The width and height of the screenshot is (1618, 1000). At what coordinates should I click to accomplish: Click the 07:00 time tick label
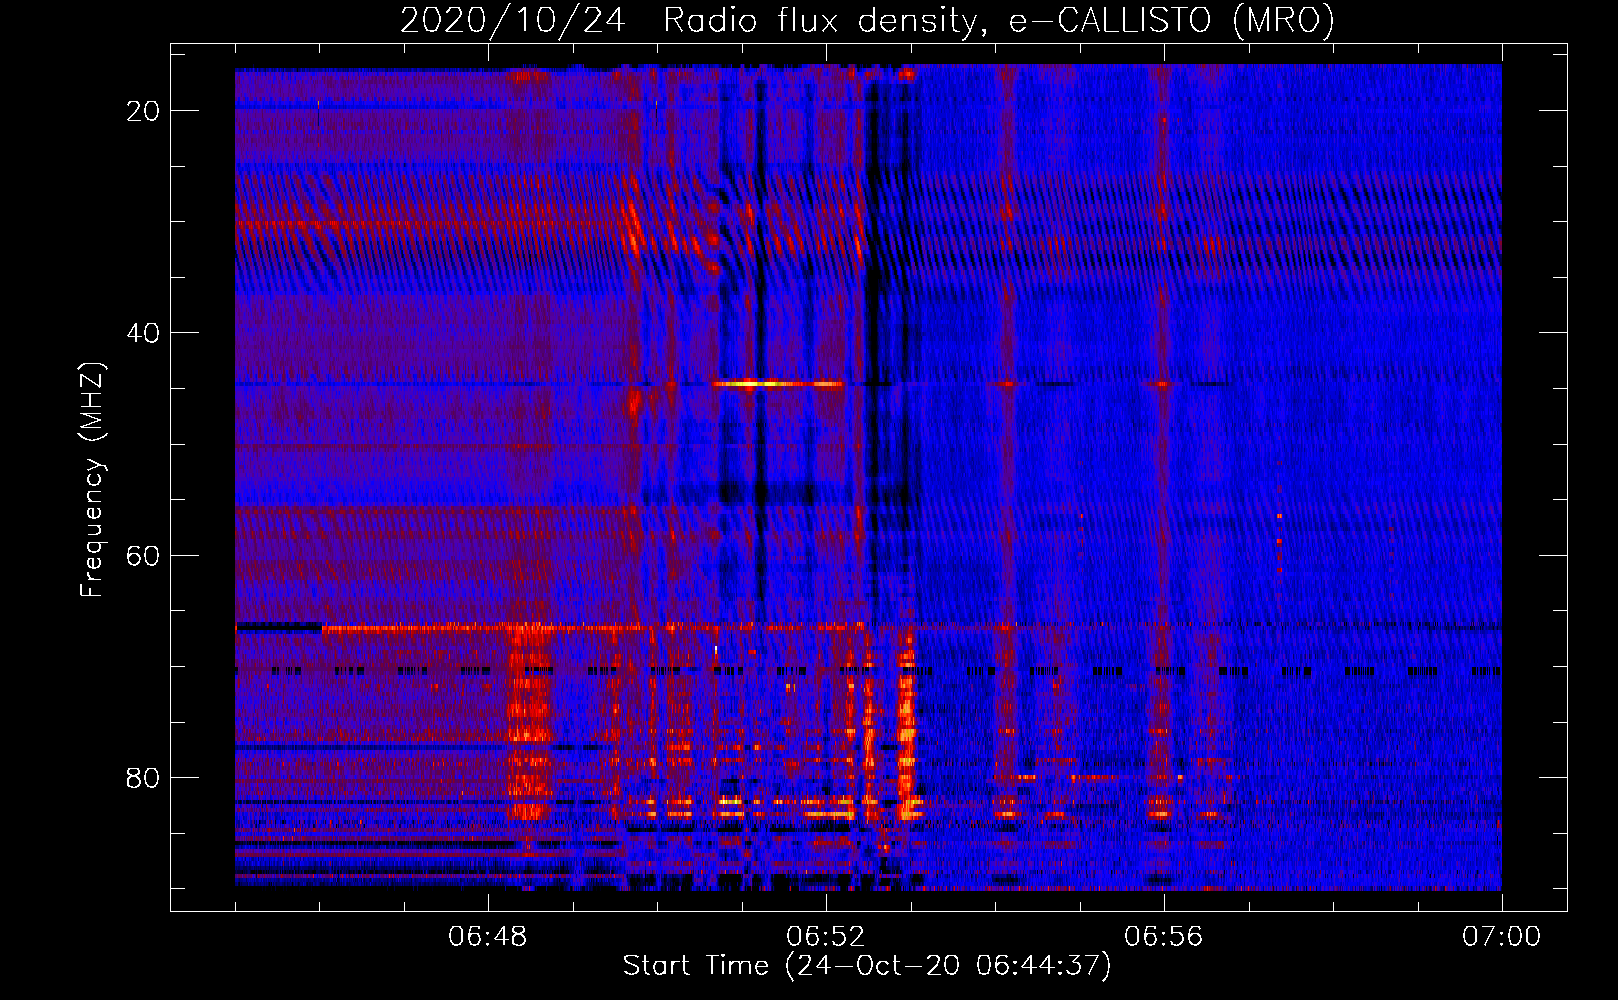click(1502, 937)
